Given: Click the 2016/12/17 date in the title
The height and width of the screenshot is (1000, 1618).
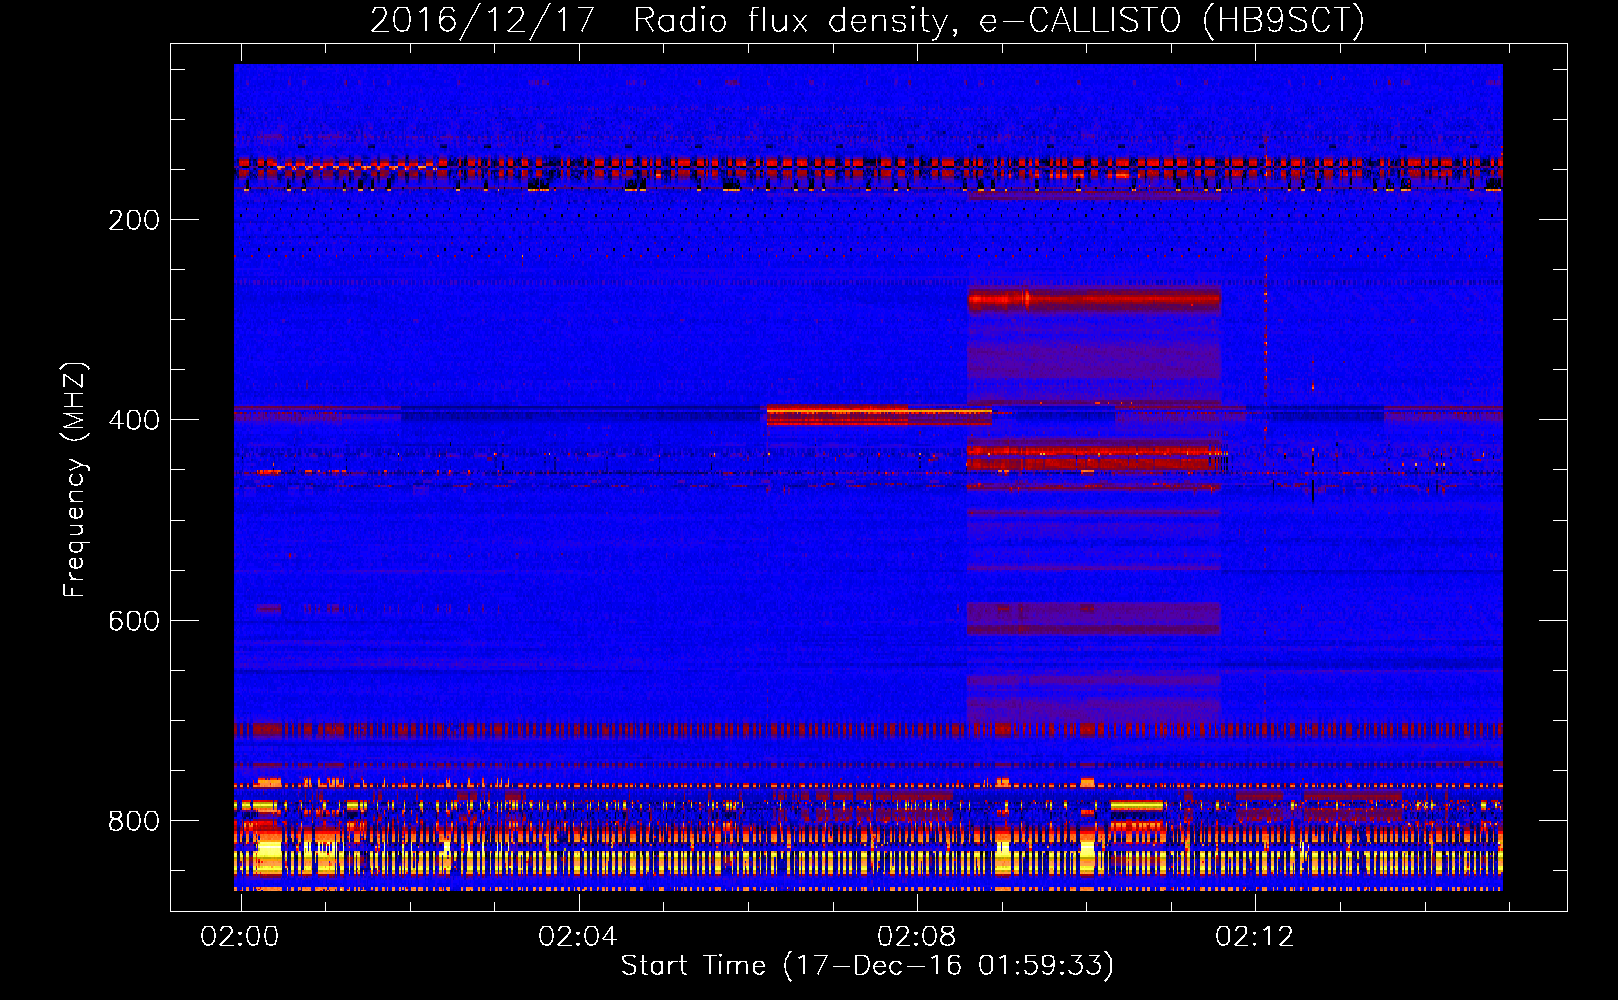Looking at the screenshot, I should [483, 20].
